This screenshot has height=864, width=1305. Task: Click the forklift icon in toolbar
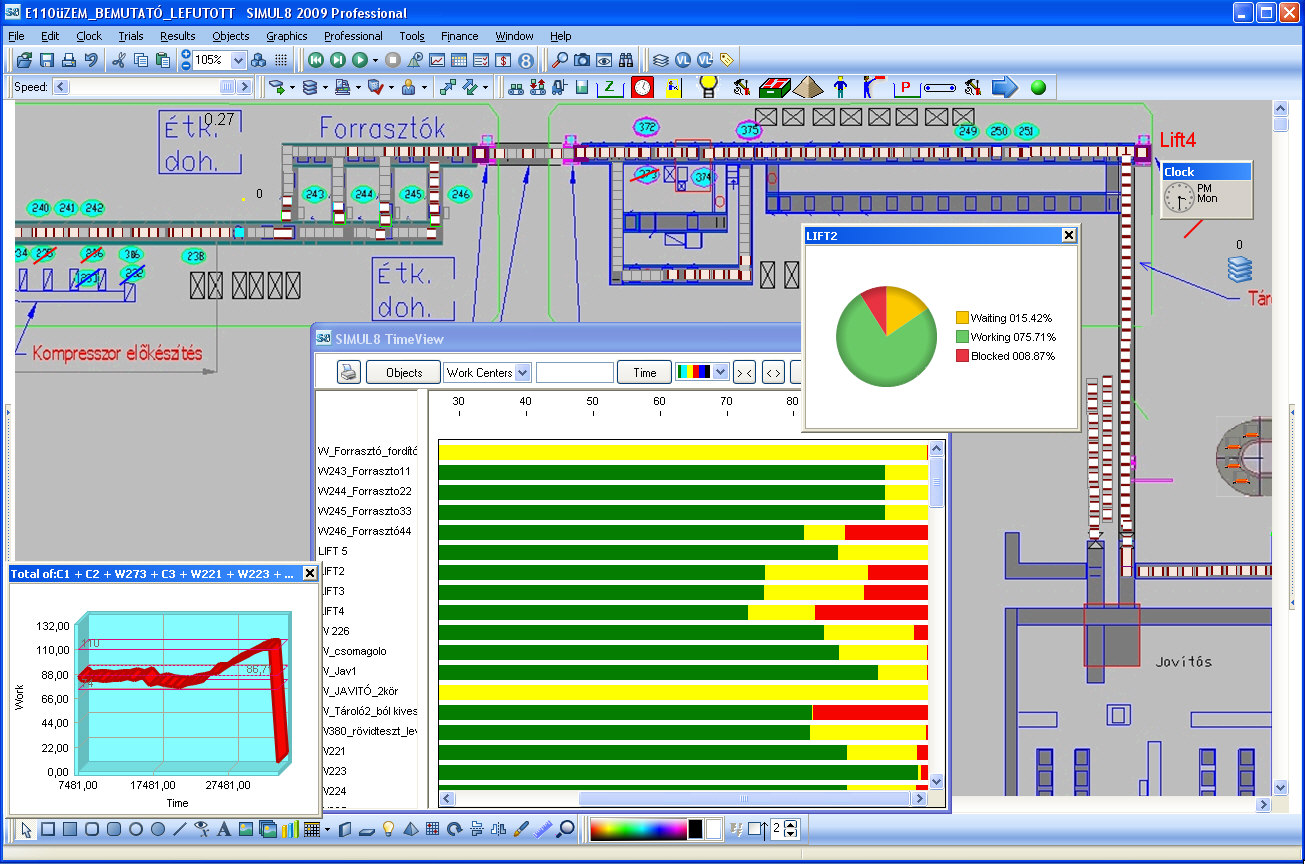tap(559, 87)
